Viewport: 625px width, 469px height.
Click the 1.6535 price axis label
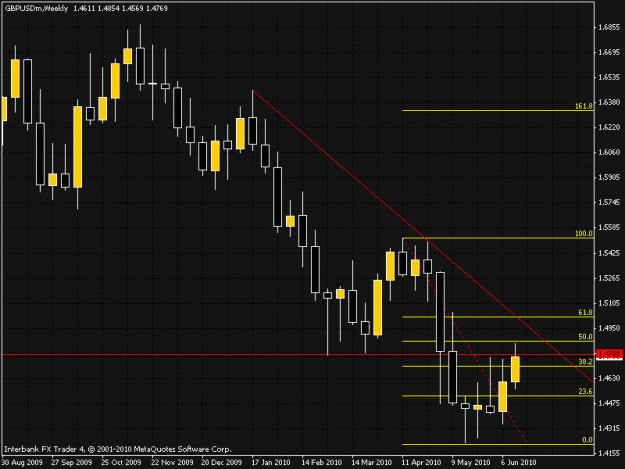[x=609, y=77]
